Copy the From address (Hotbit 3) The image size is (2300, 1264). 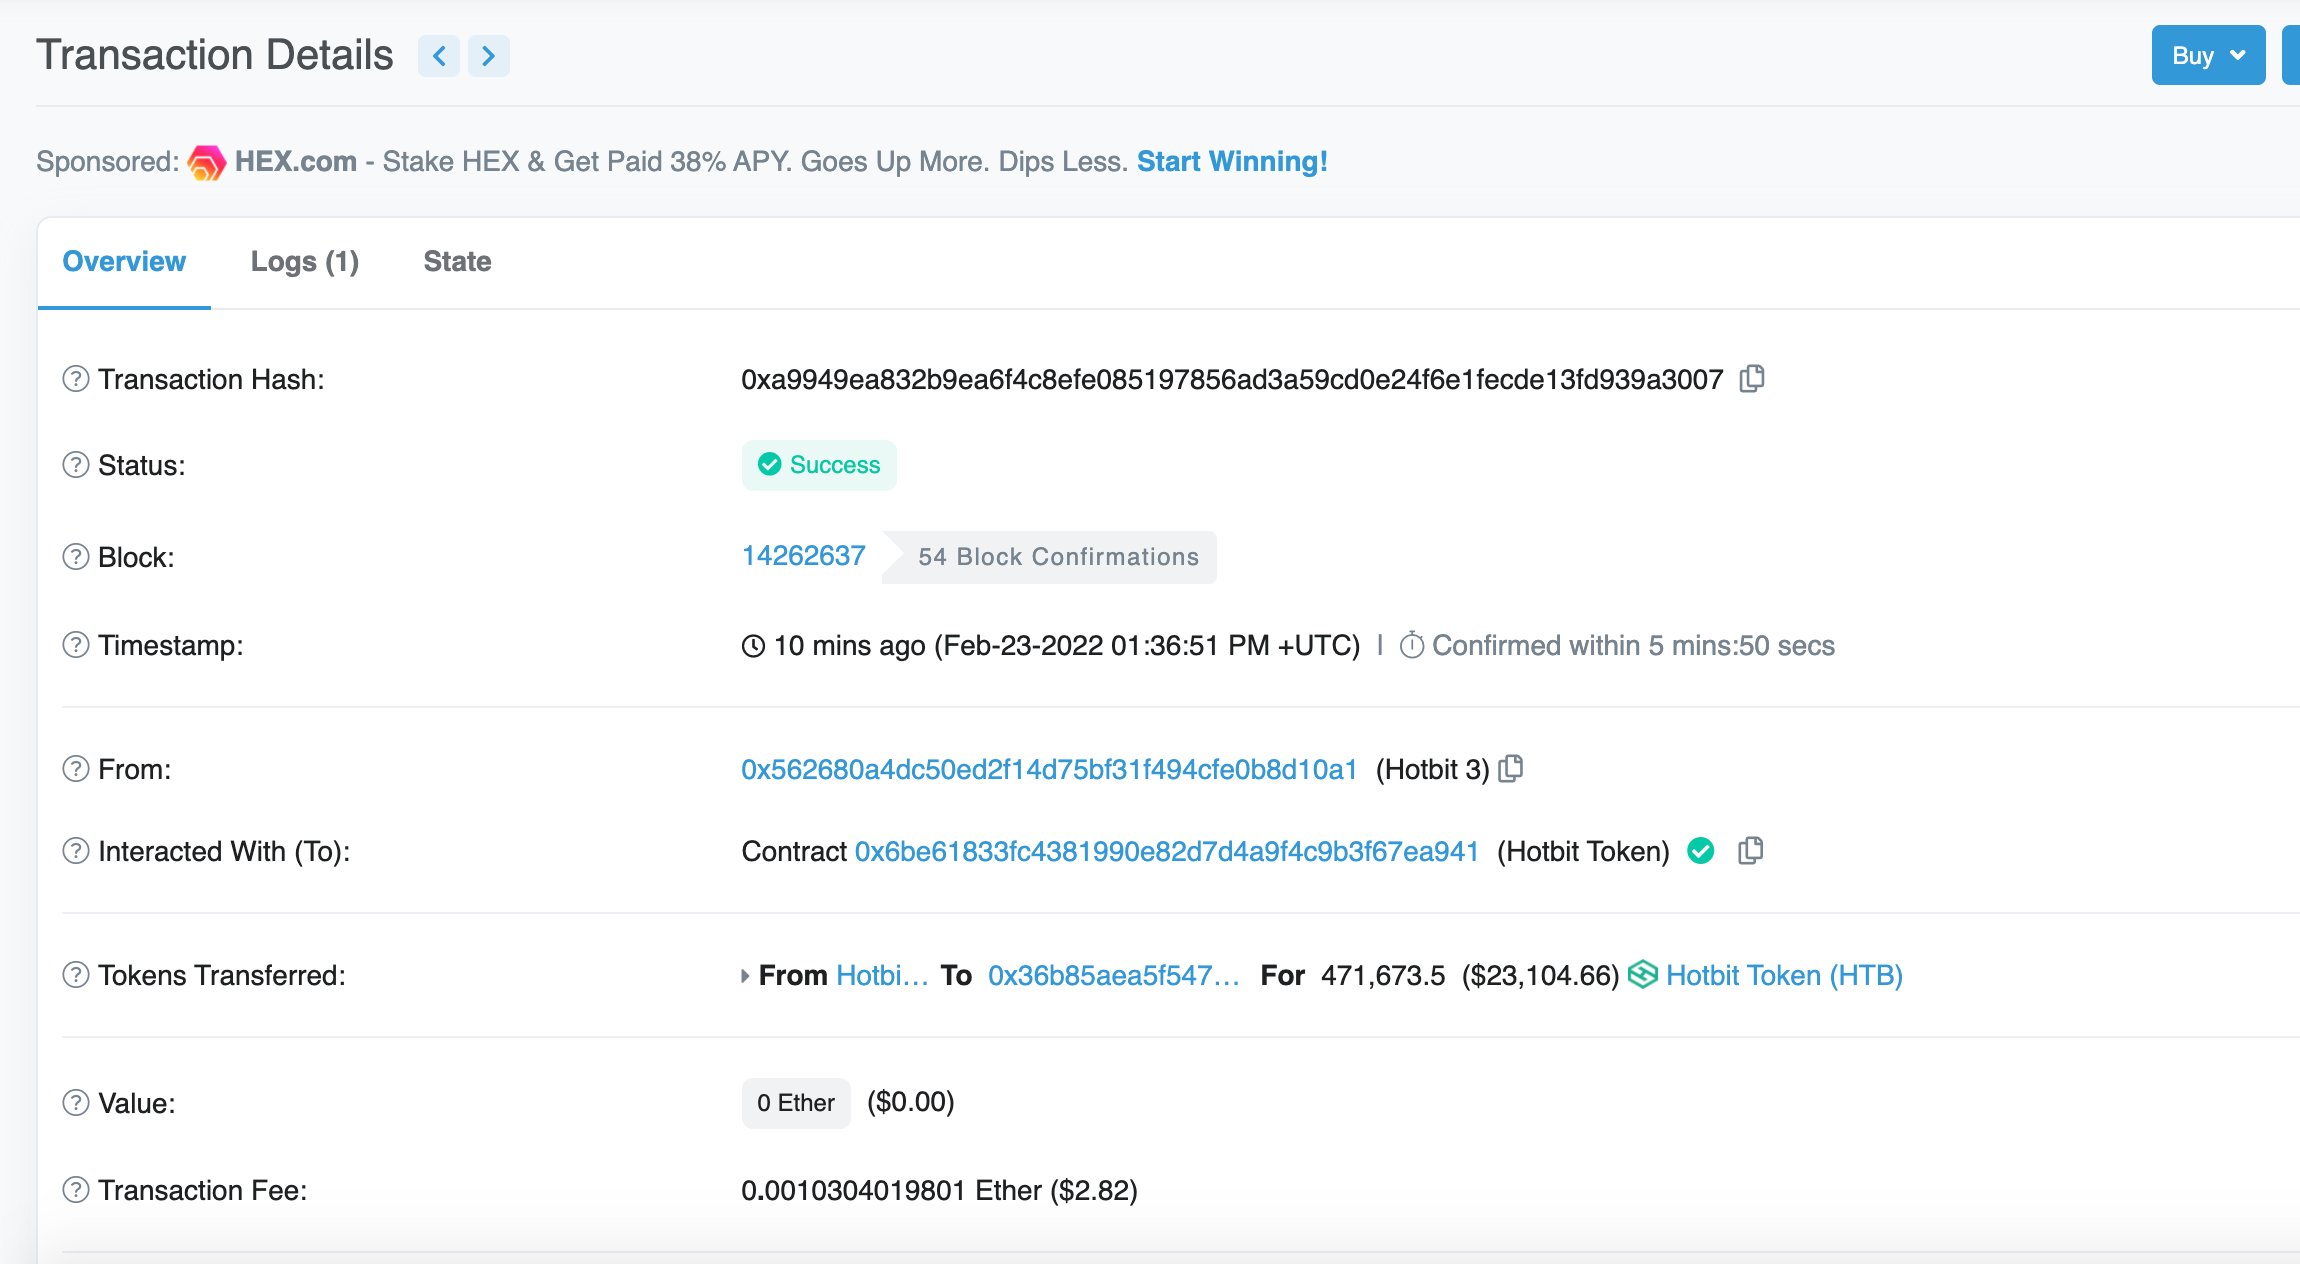(1511, 768)
